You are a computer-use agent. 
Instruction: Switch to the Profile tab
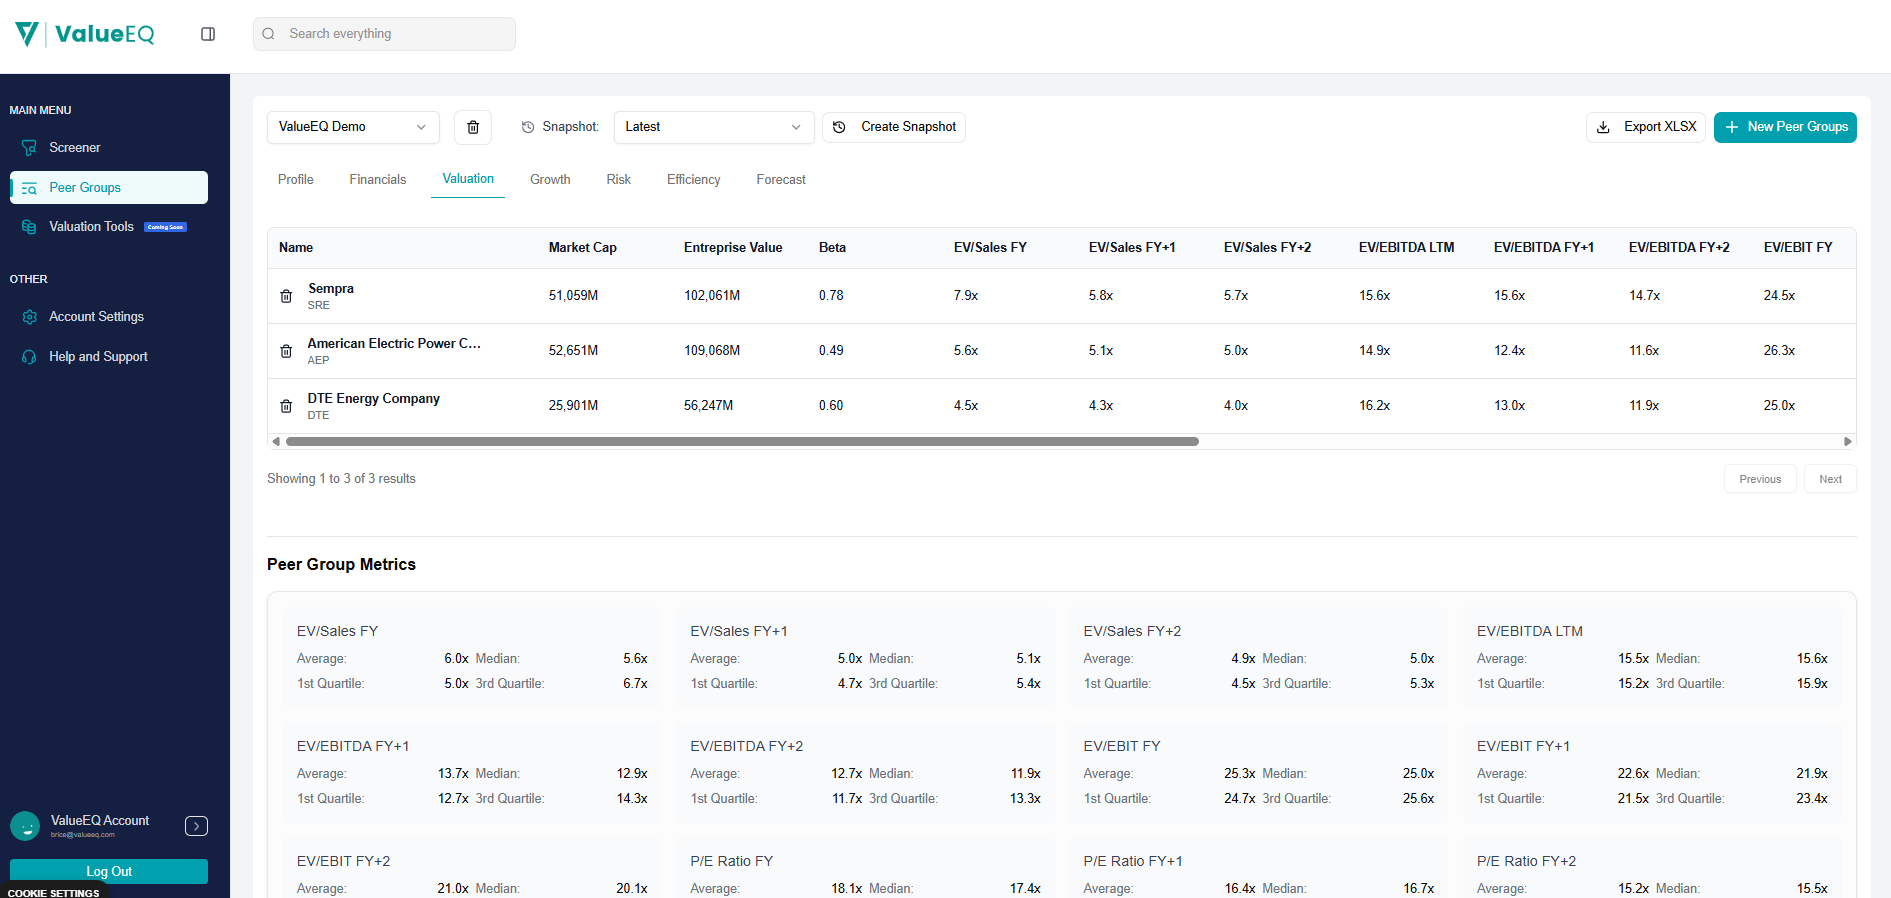(296, 180)
